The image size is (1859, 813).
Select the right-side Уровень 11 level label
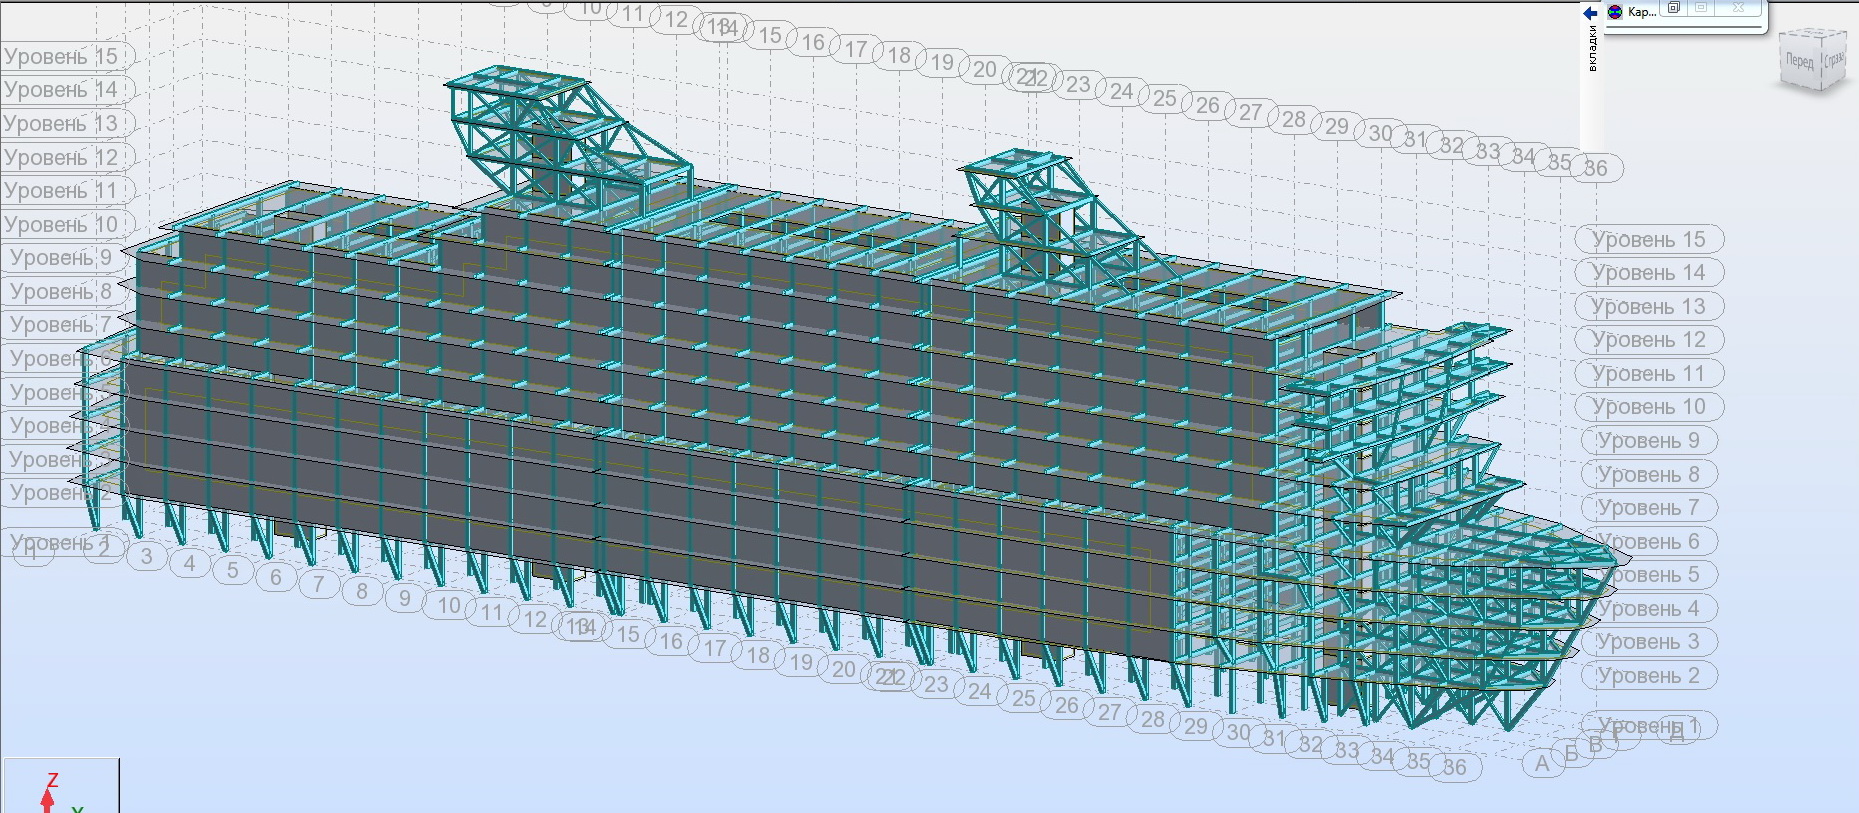pyautogui.click(x=1649, y=373)
